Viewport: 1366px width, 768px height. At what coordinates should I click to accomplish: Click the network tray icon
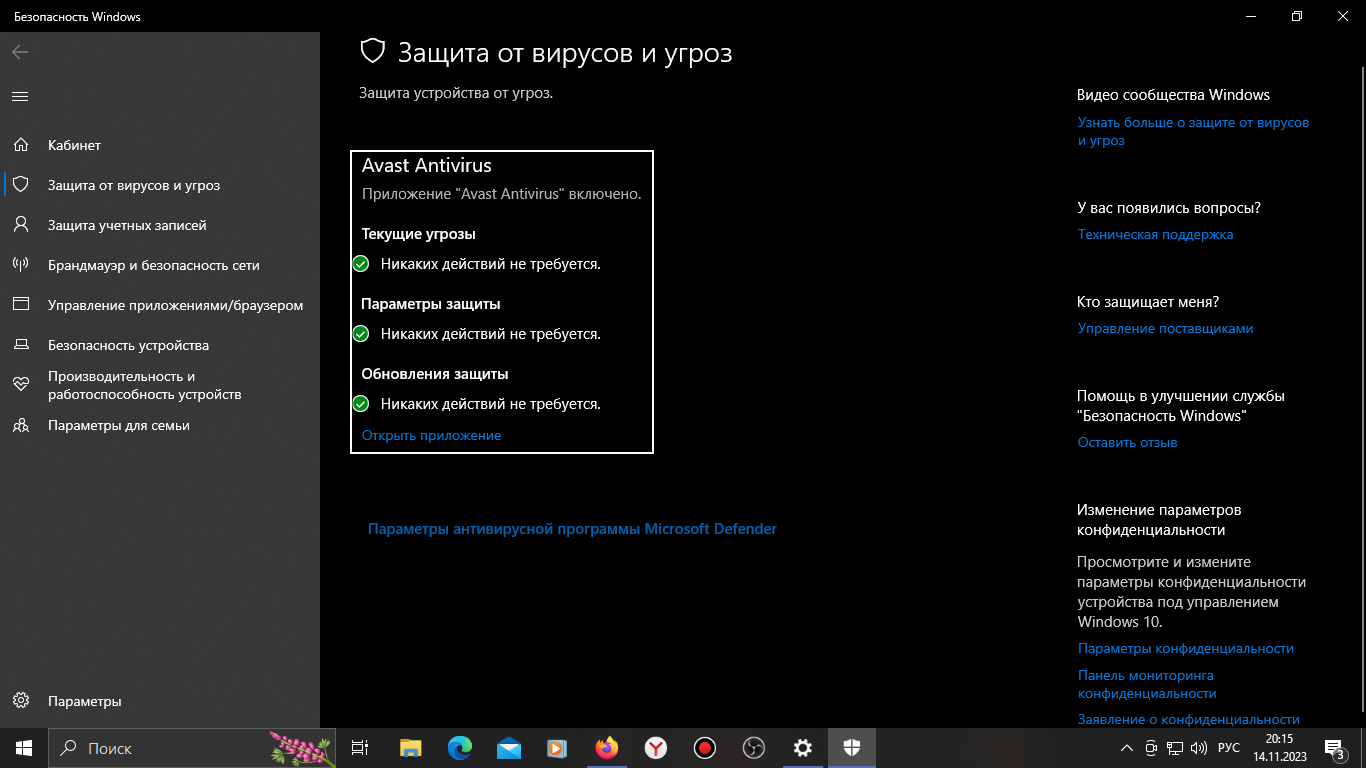pos(1176,748)
